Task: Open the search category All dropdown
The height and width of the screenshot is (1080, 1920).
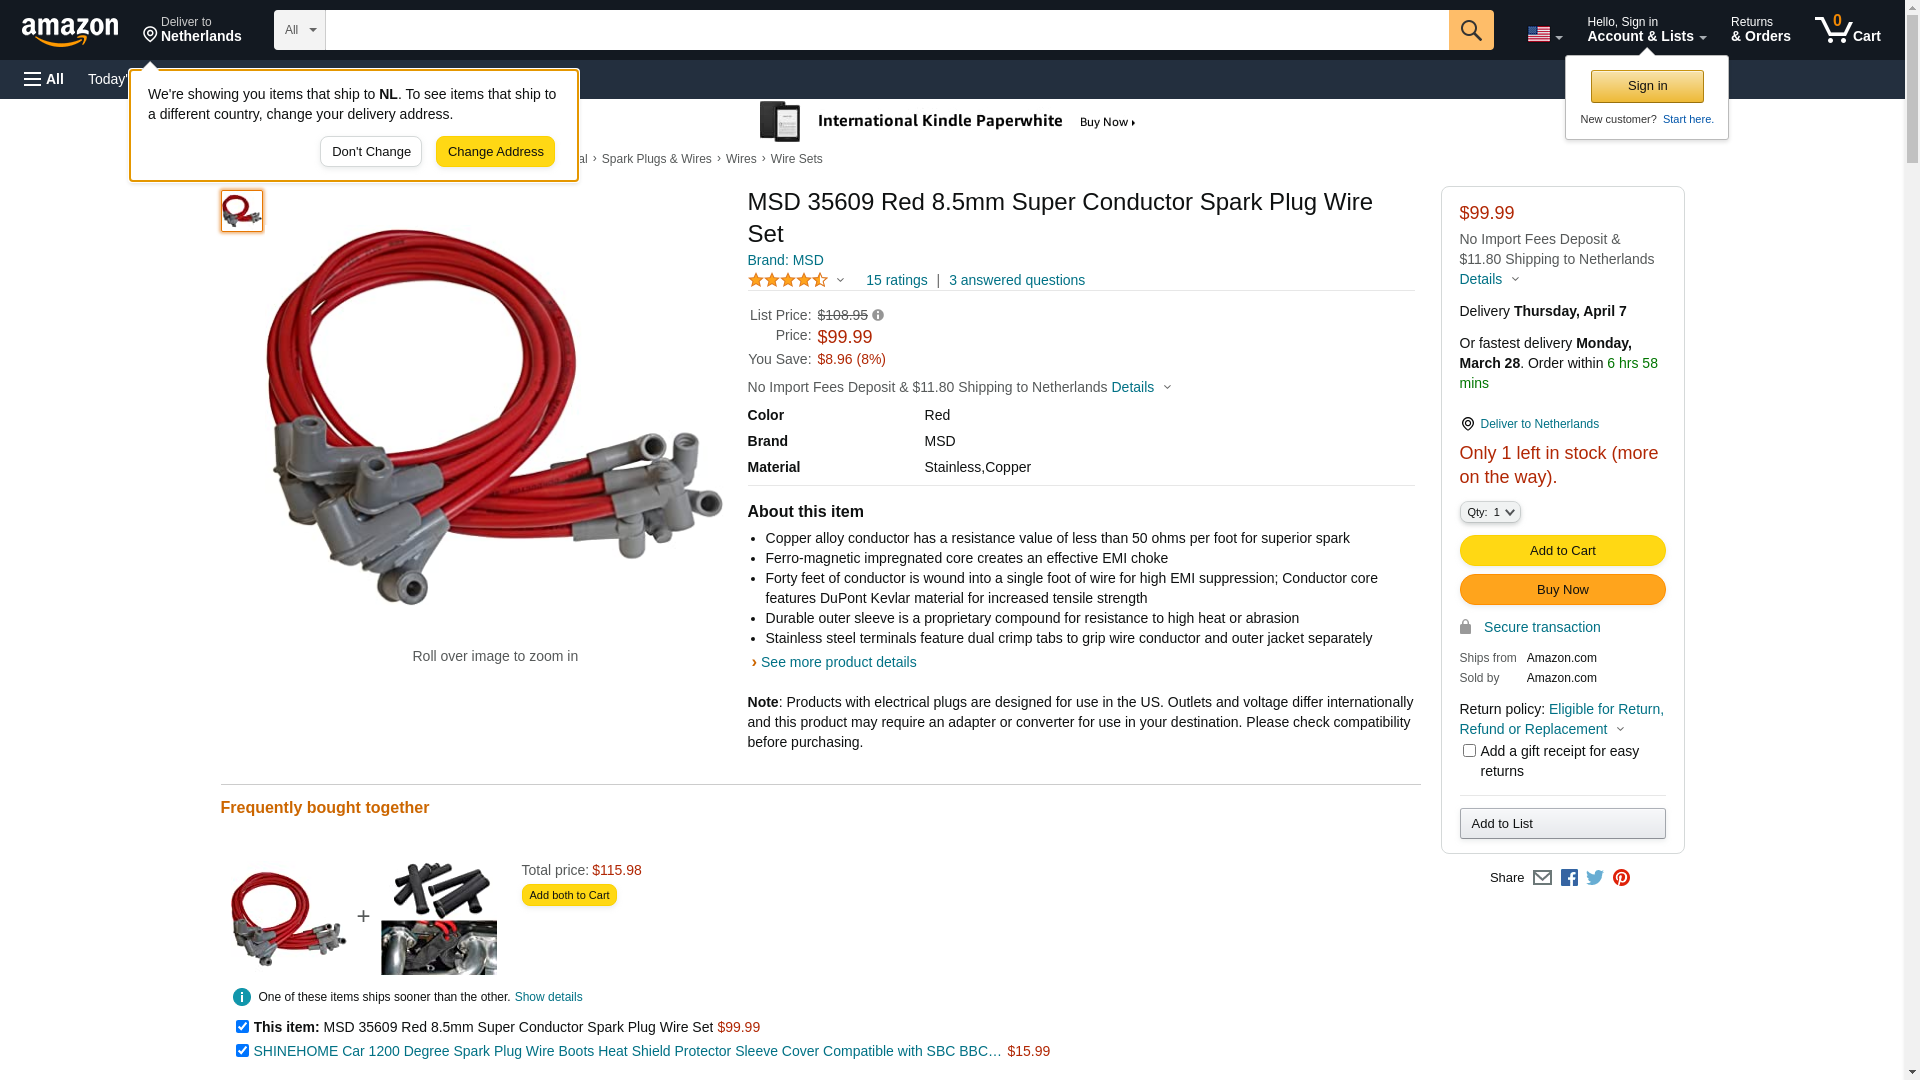Action: pyautogui.click(x=299, y=30)
